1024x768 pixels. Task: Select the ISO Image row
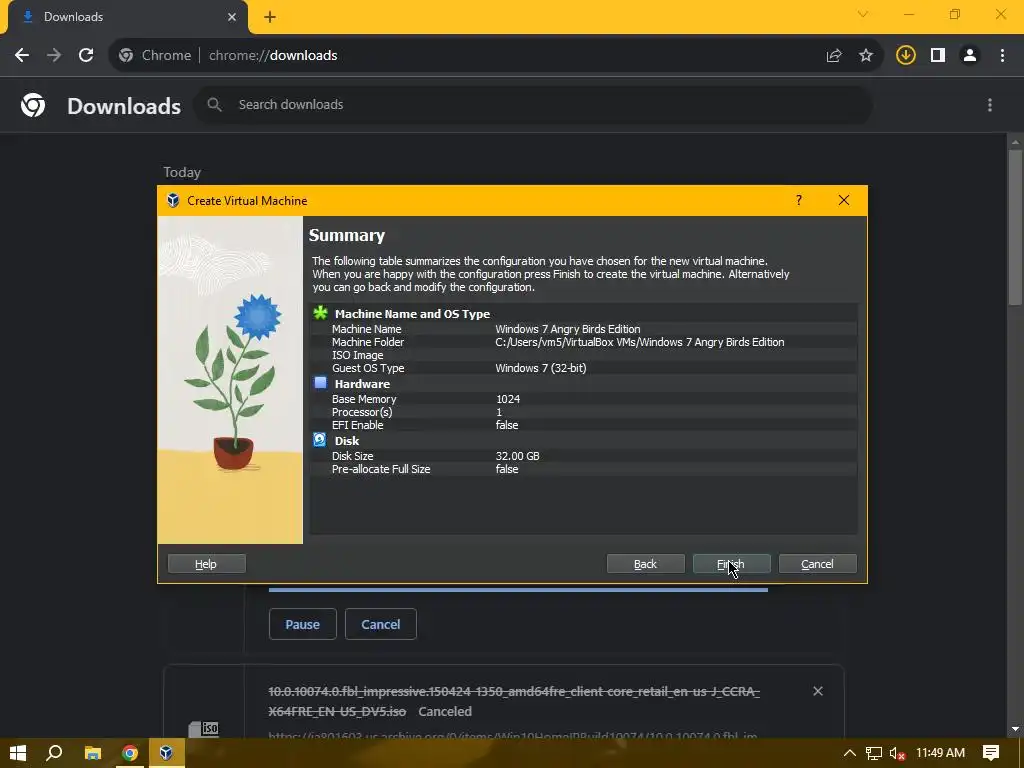pyautogui.click(x=583, y=355)
